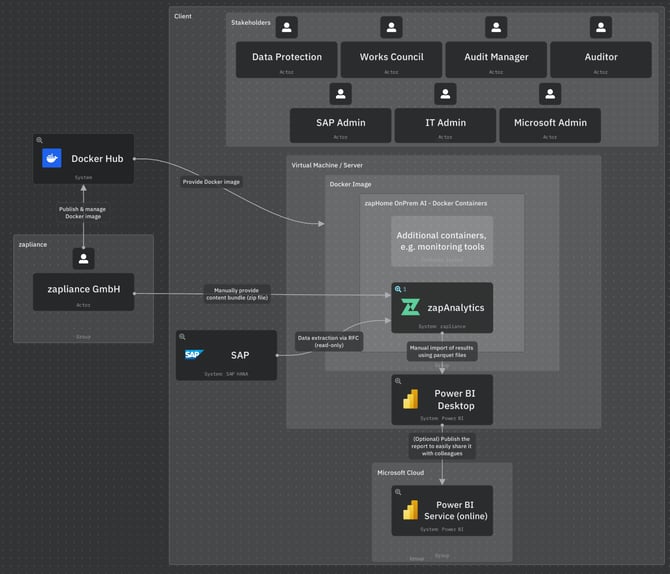Click the green zapAnalytics logo
Viewport: 670px width, 574px height.
click(x=410, y=307)
